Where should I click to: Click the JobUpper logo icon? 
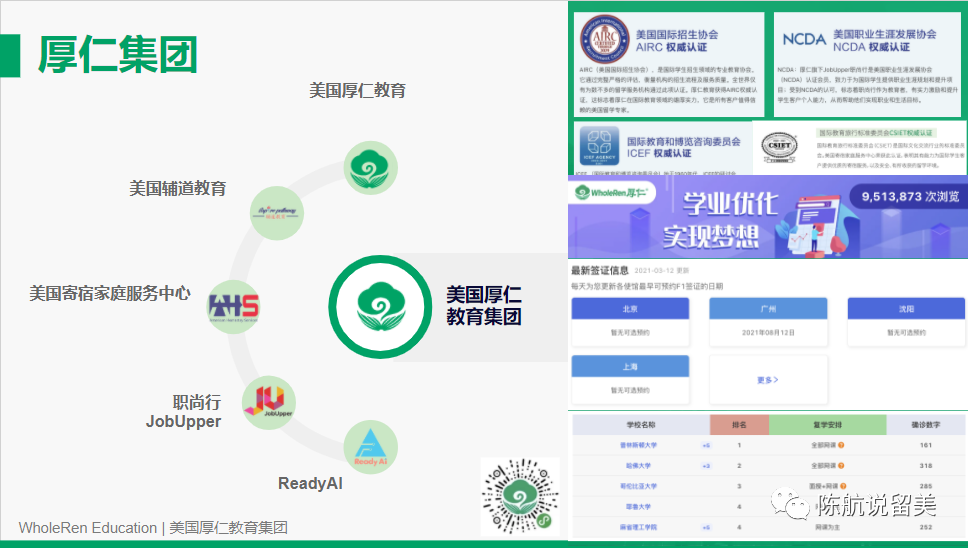(269, 401)
